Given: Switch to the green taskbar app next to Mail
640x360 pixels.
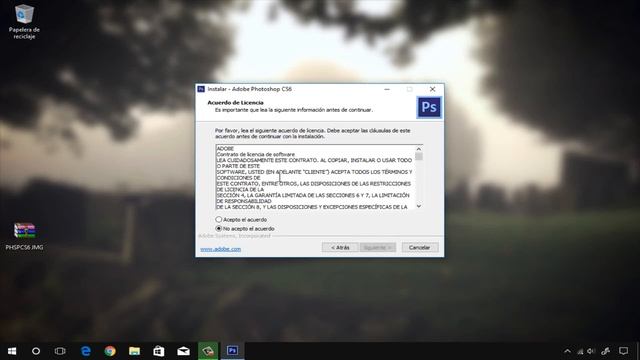Looking at the screenshot, I should [208, 351].
